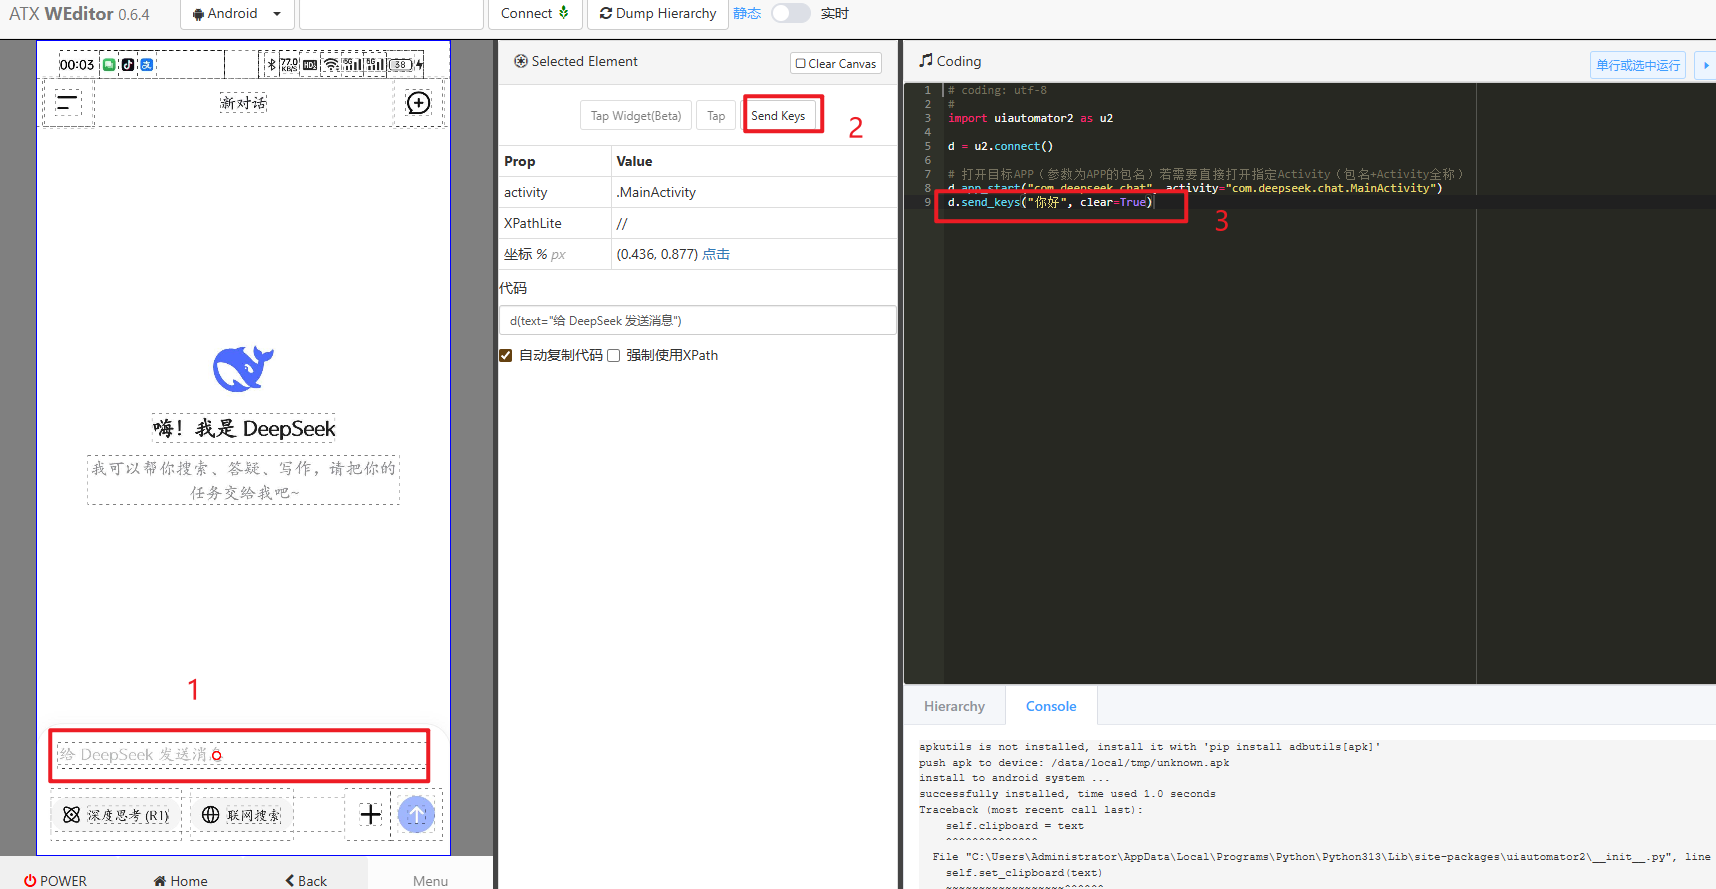
Task: Tap the DeepSeek whale logo
Action: (243, 368)
